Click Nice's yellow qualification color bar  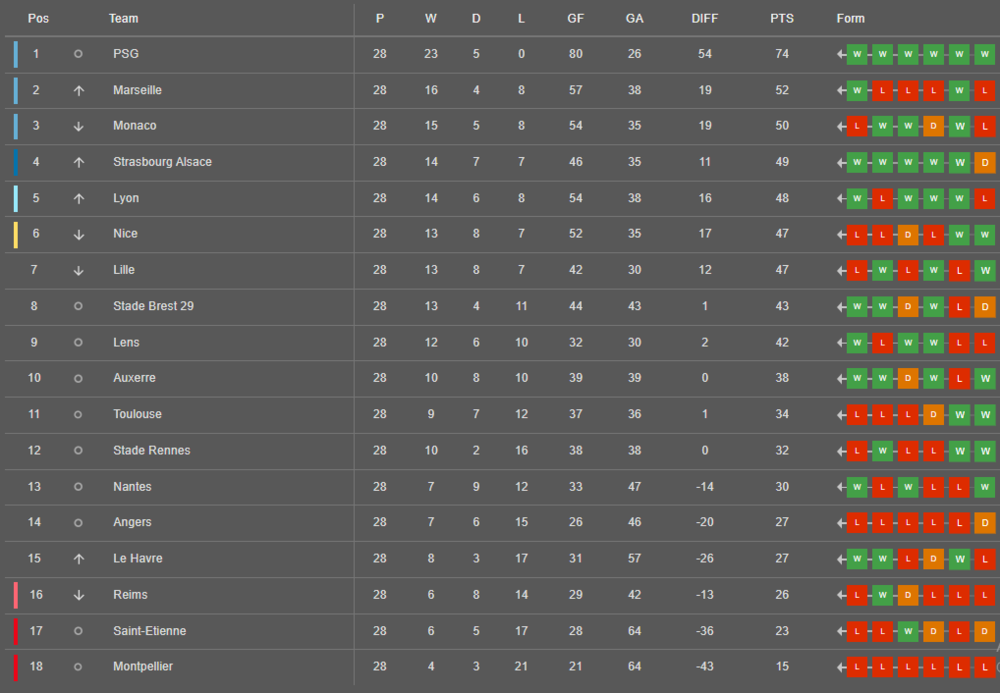(x=16, y=234)
